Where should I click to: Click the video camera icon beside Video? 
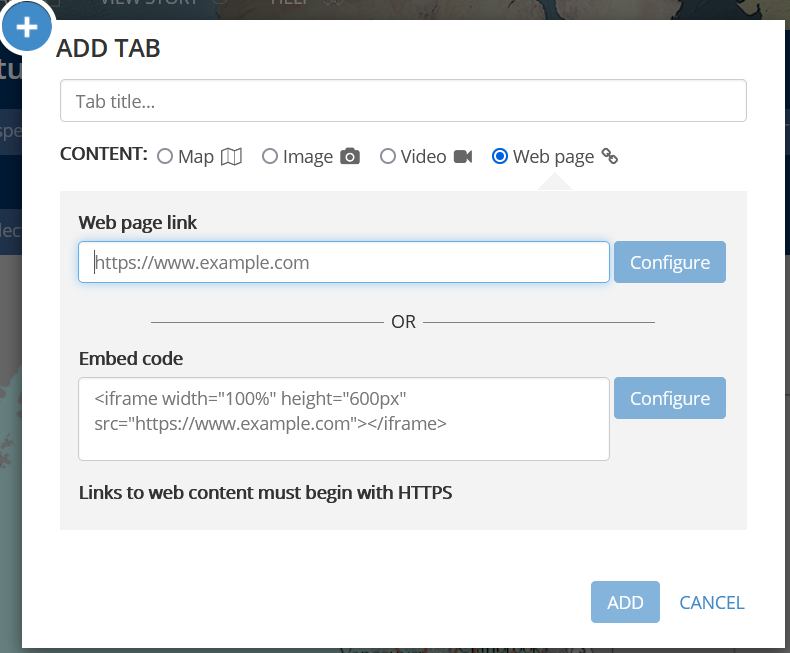463,157
